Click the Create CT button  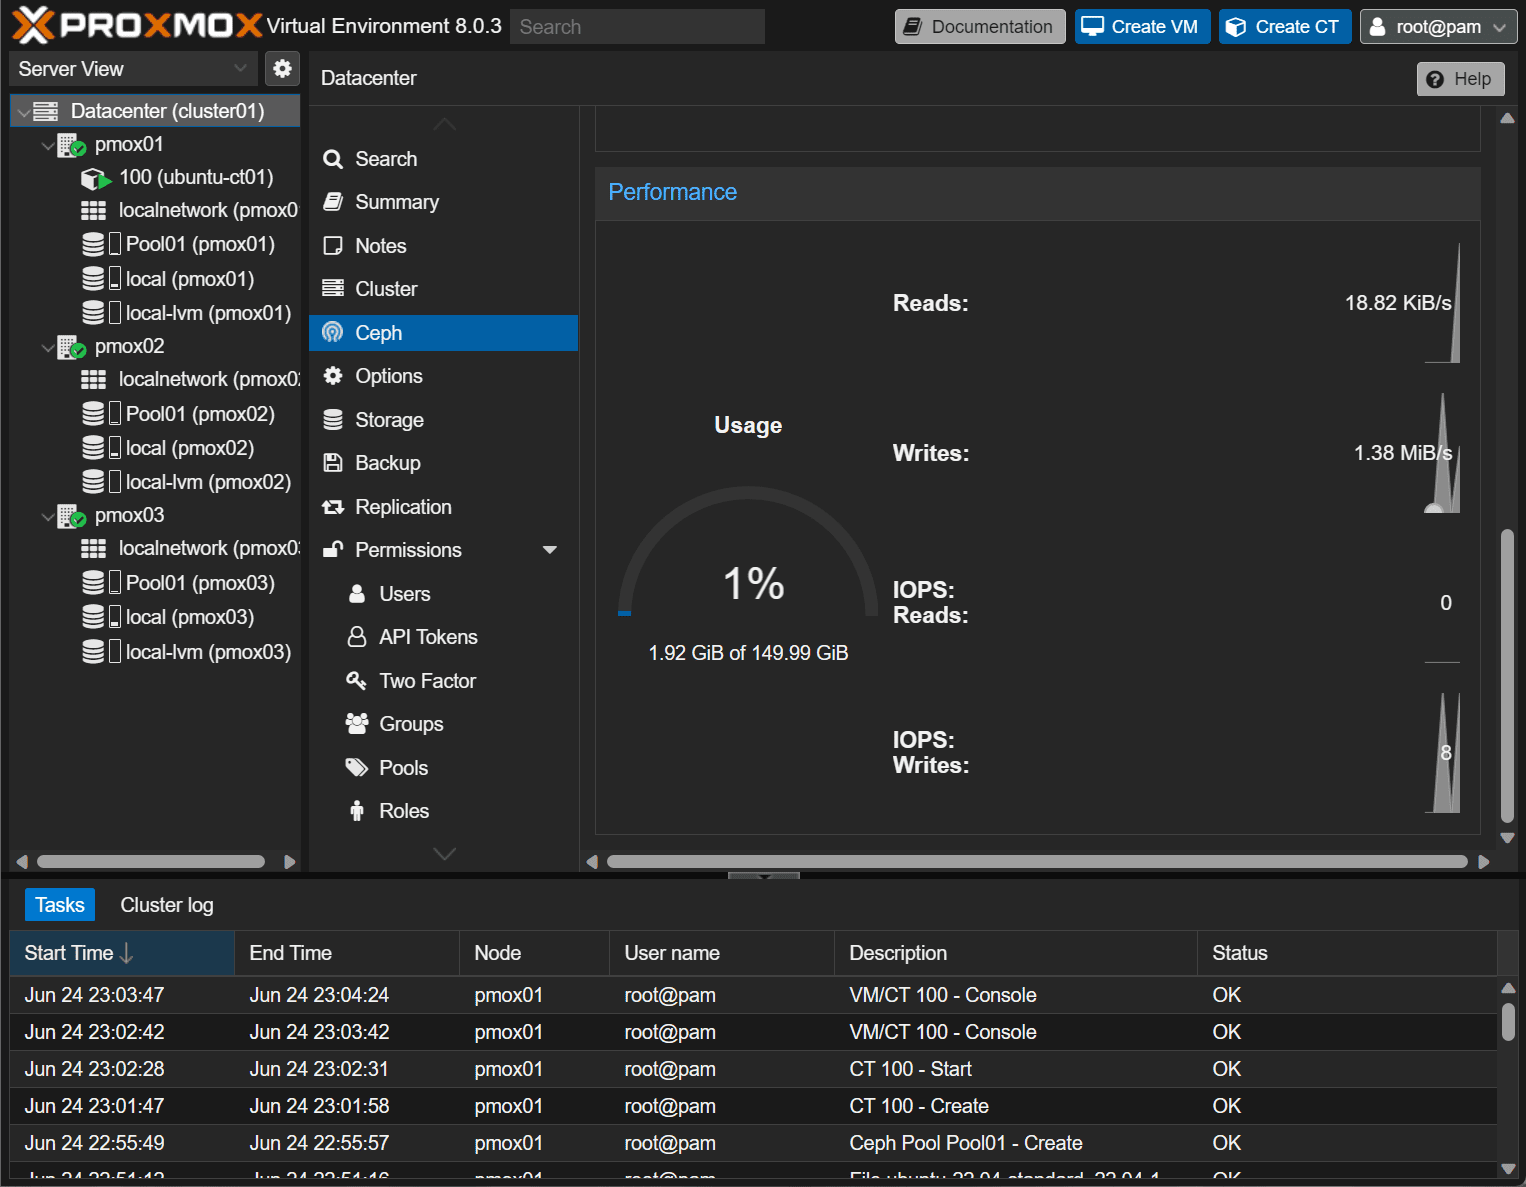[x=1284, y=27]
